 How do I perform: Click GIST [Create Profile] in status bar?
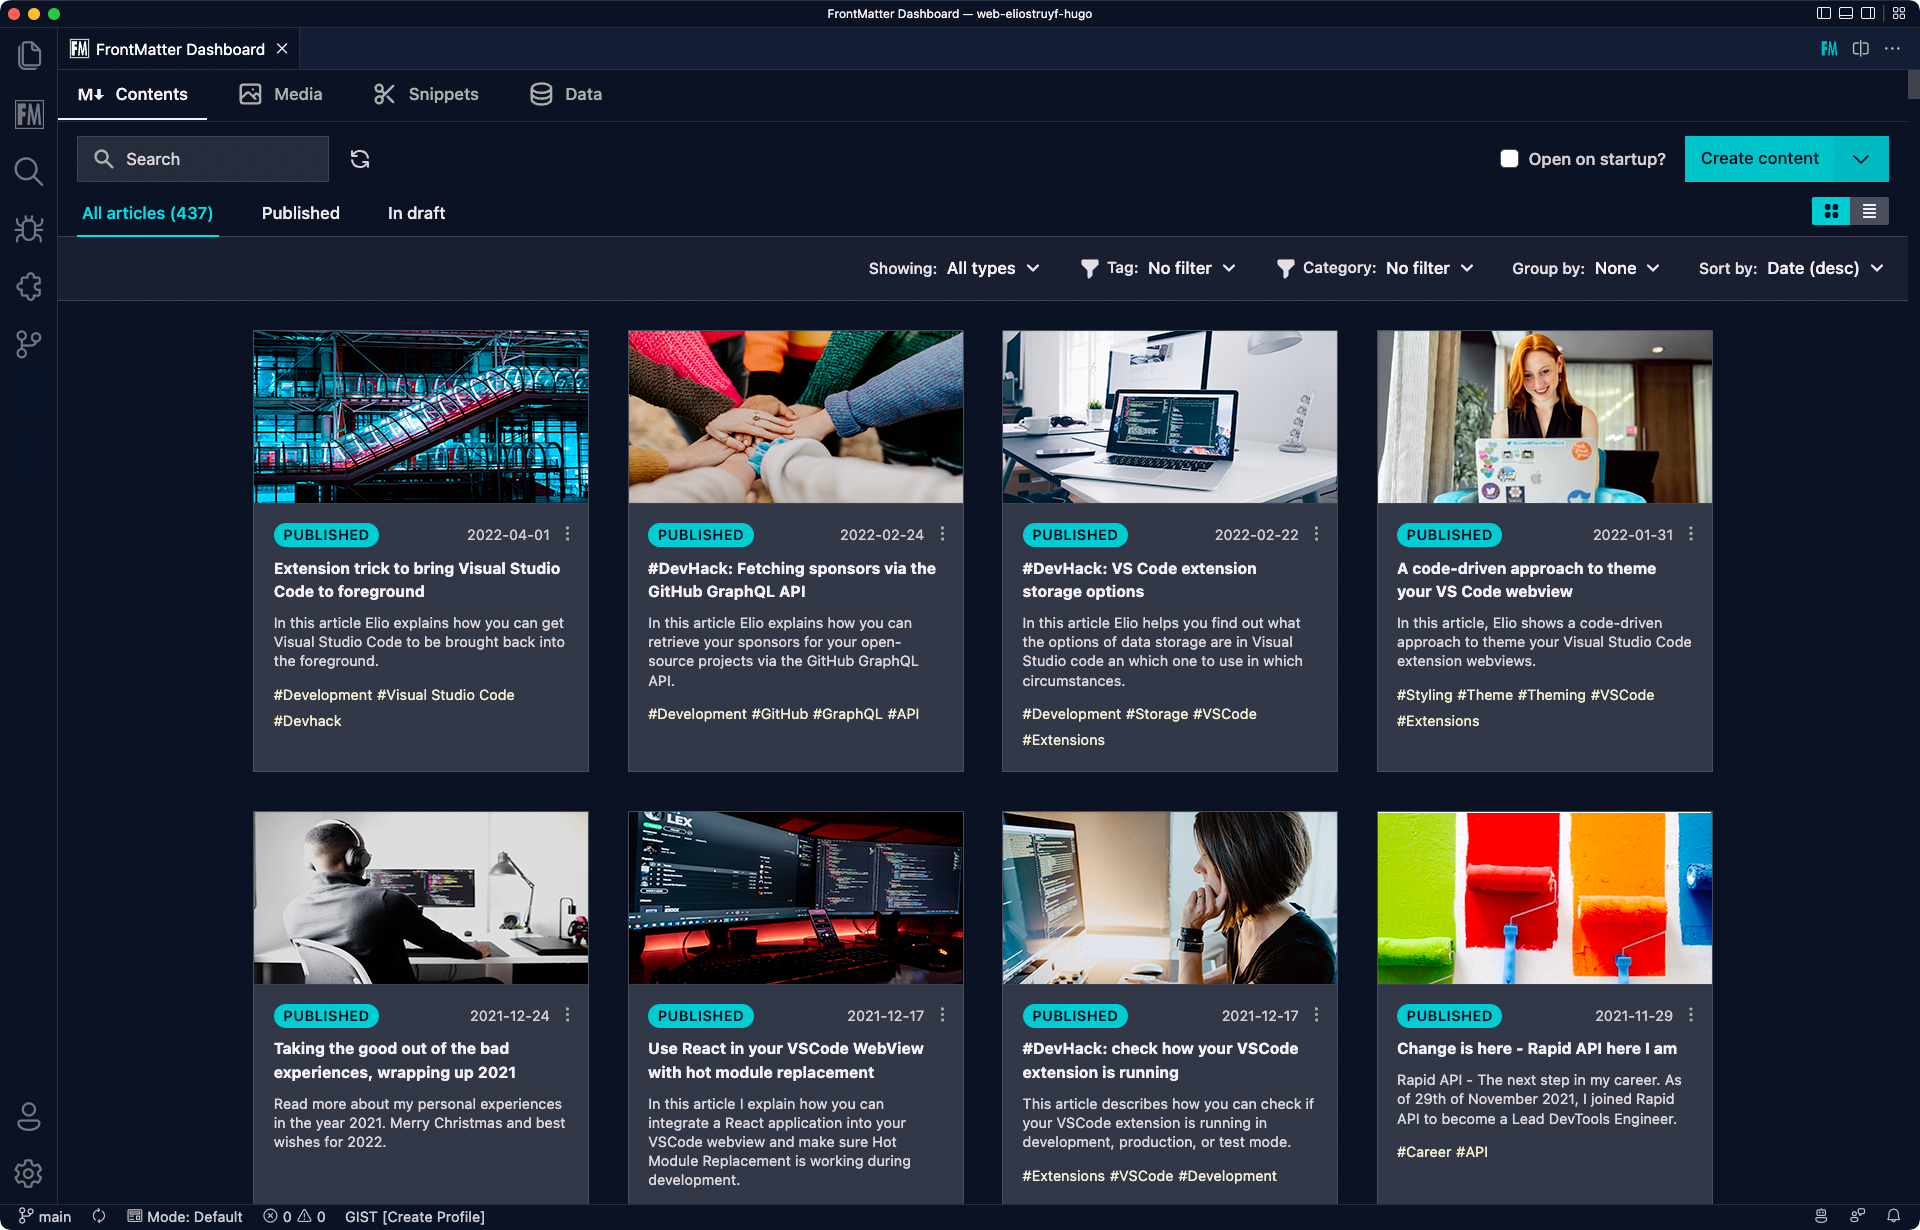(415, 1216)
